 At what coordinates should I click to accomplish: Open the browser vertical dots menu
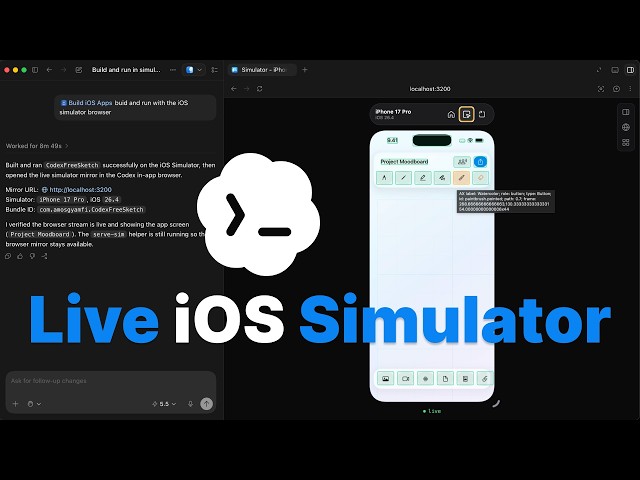coord(630,89)
